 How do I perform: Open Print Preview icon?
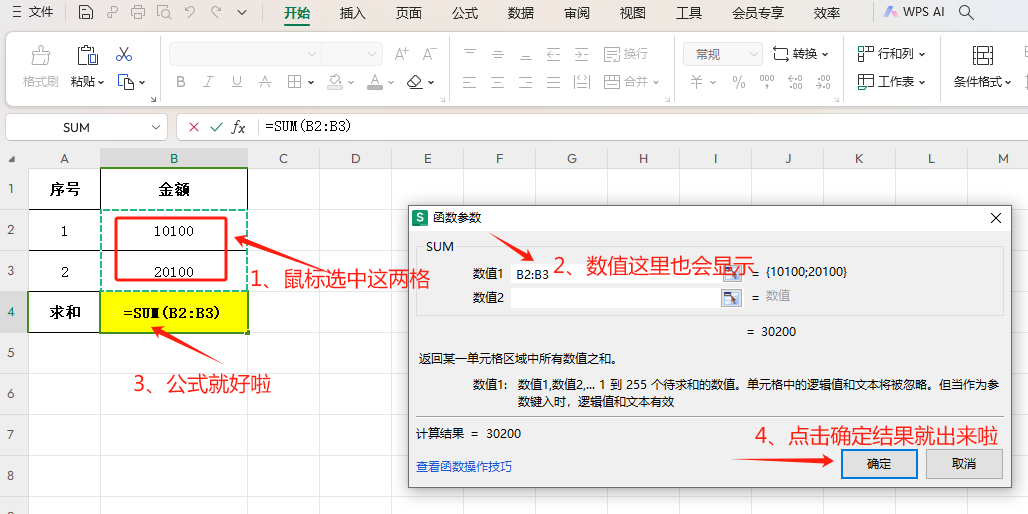click(x=164, y=12)
